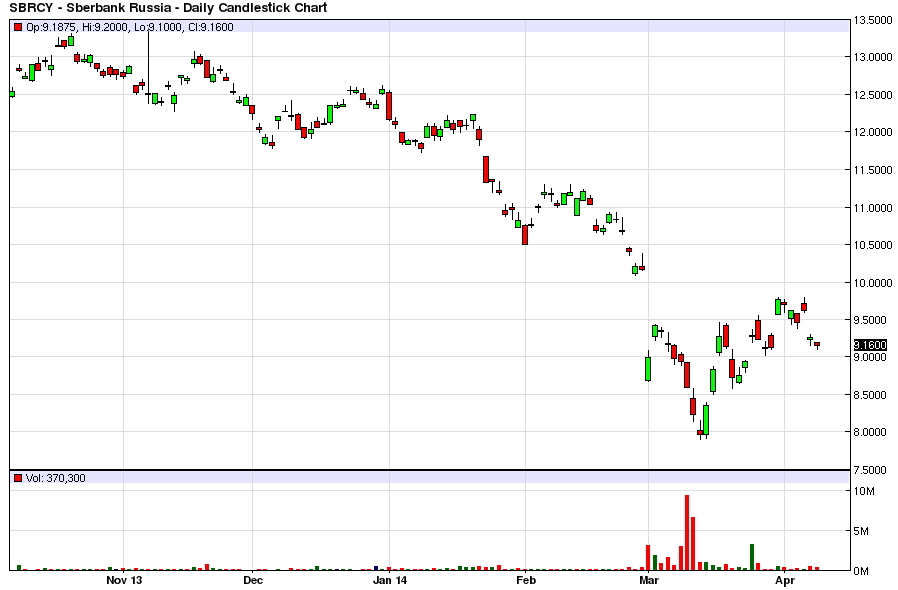
Task: Click the '13.5000' price axis label
Action: 872,21
